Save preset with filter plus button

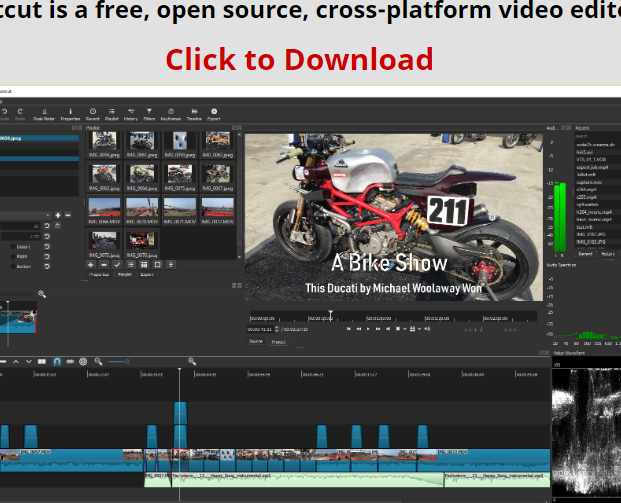tap(58, 215)
